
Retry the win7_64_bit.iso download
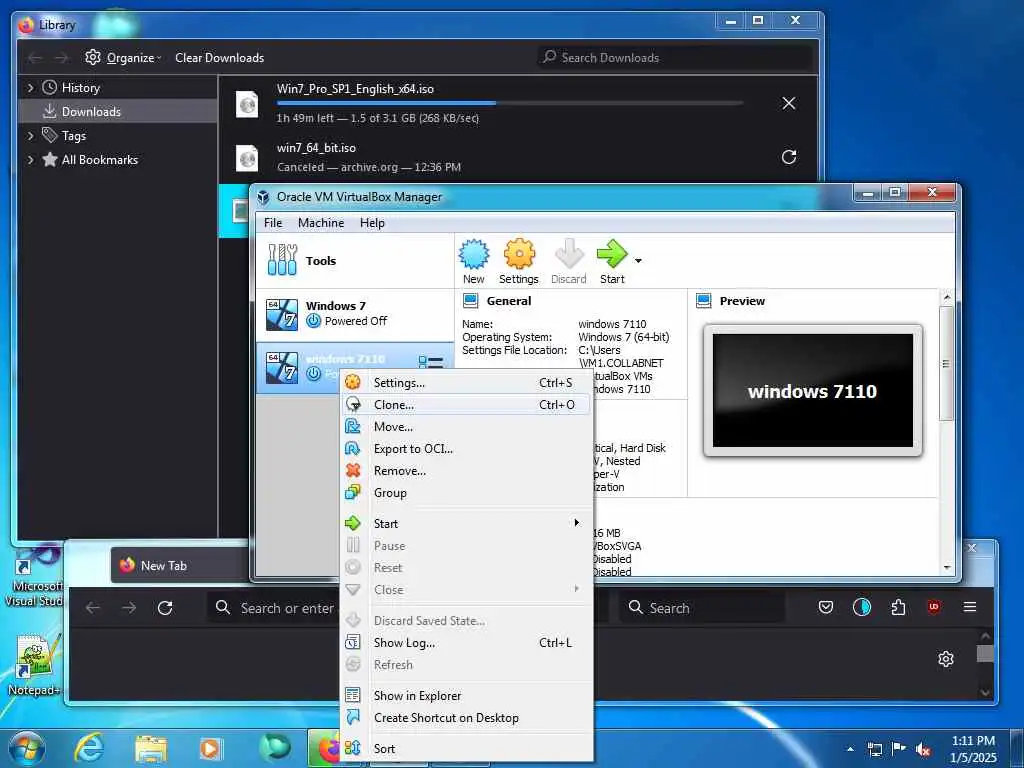click(x=789, y=157)
